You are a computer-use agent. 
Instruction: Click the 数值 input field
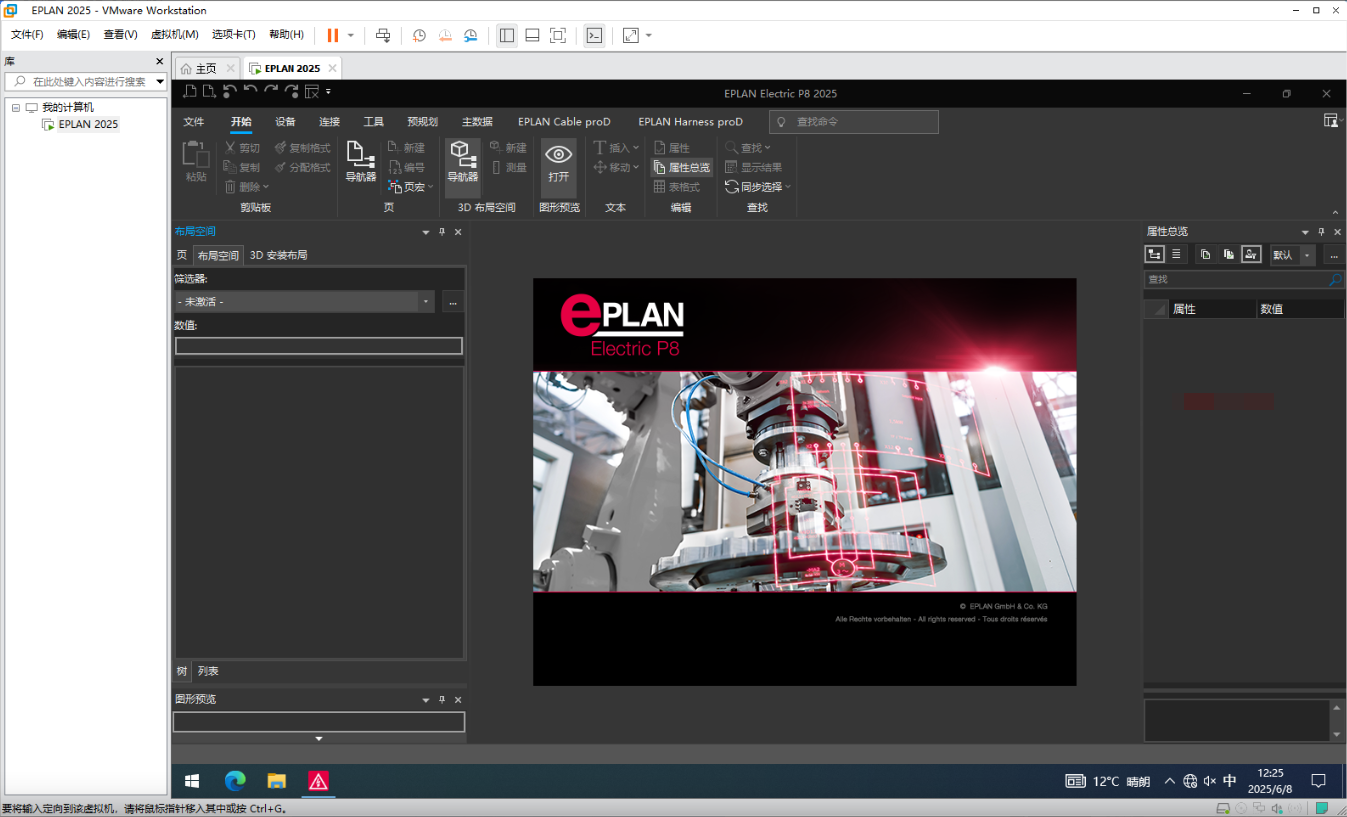(318, 346)
